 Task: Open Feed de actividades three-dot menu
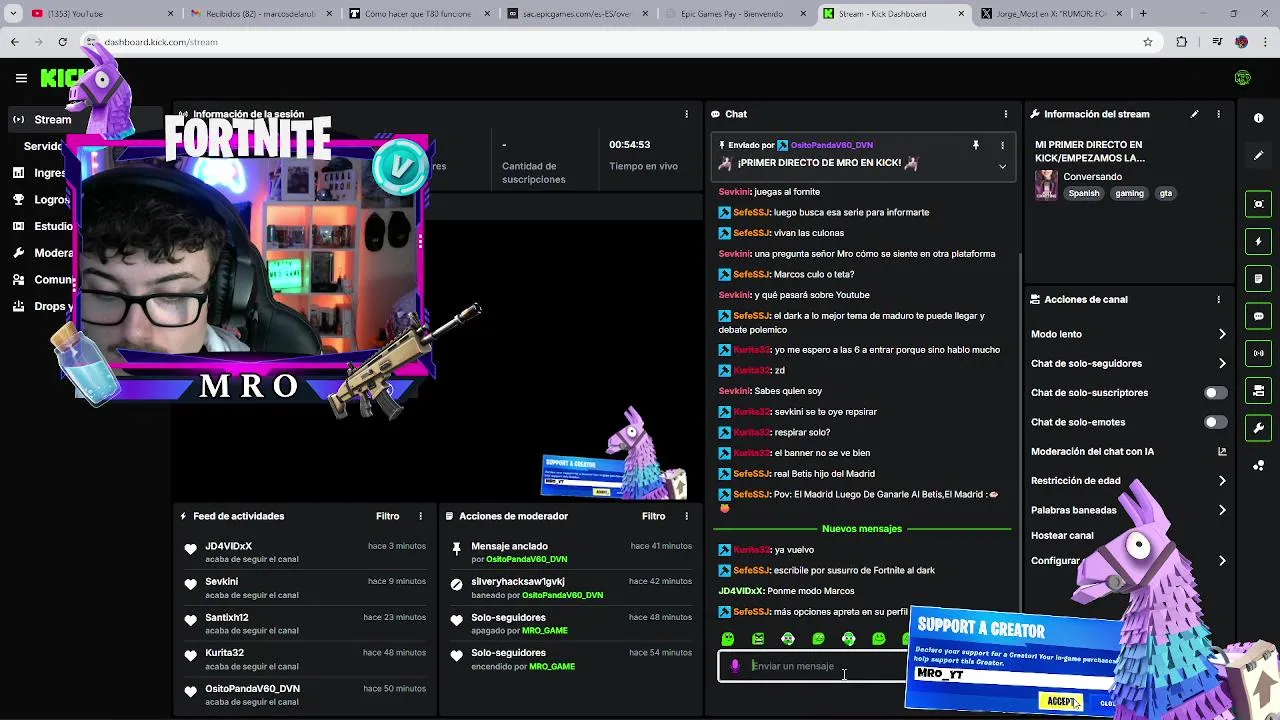tap(420, 516)
